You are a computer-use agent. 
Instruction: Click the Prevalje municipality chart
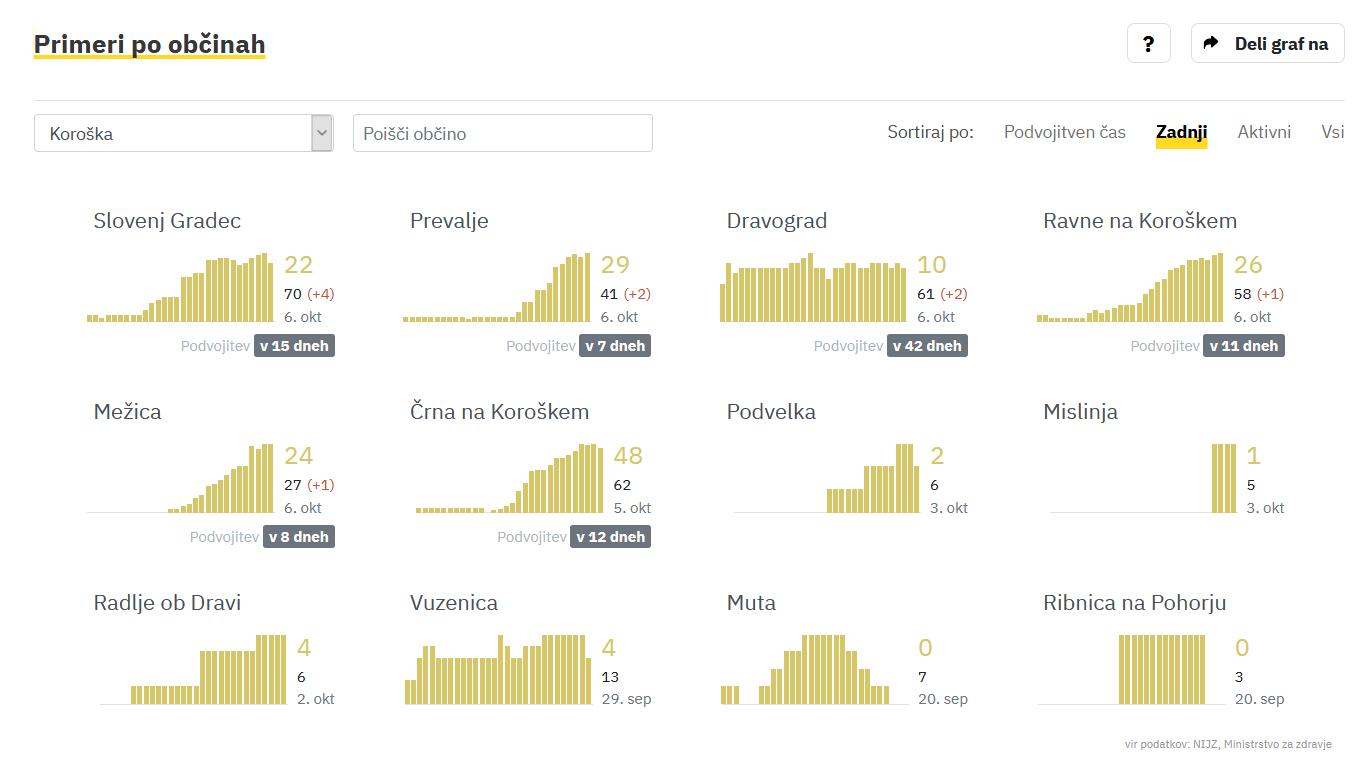(496, 288)
